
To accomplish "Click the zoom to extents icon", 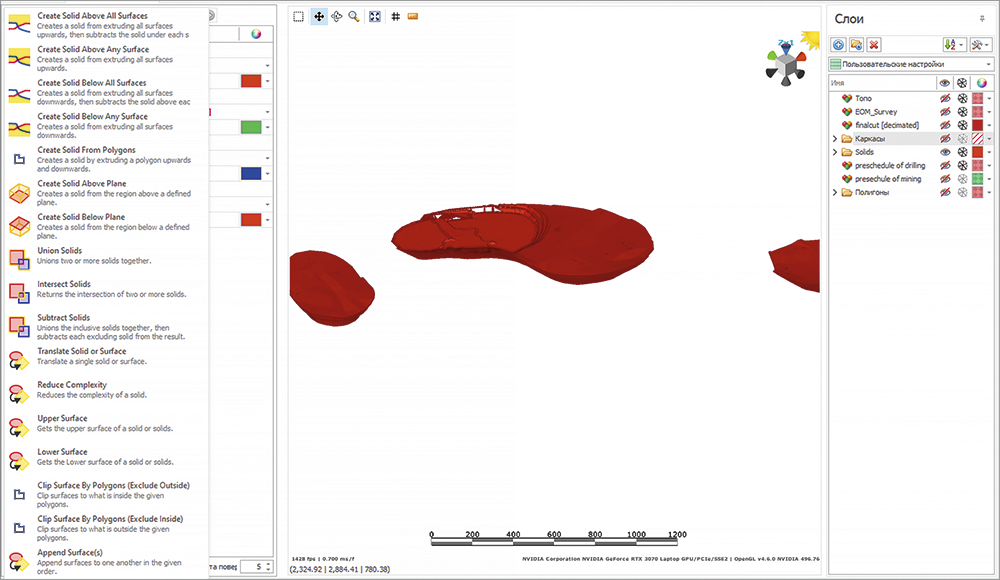I will [x=375, y=17].
